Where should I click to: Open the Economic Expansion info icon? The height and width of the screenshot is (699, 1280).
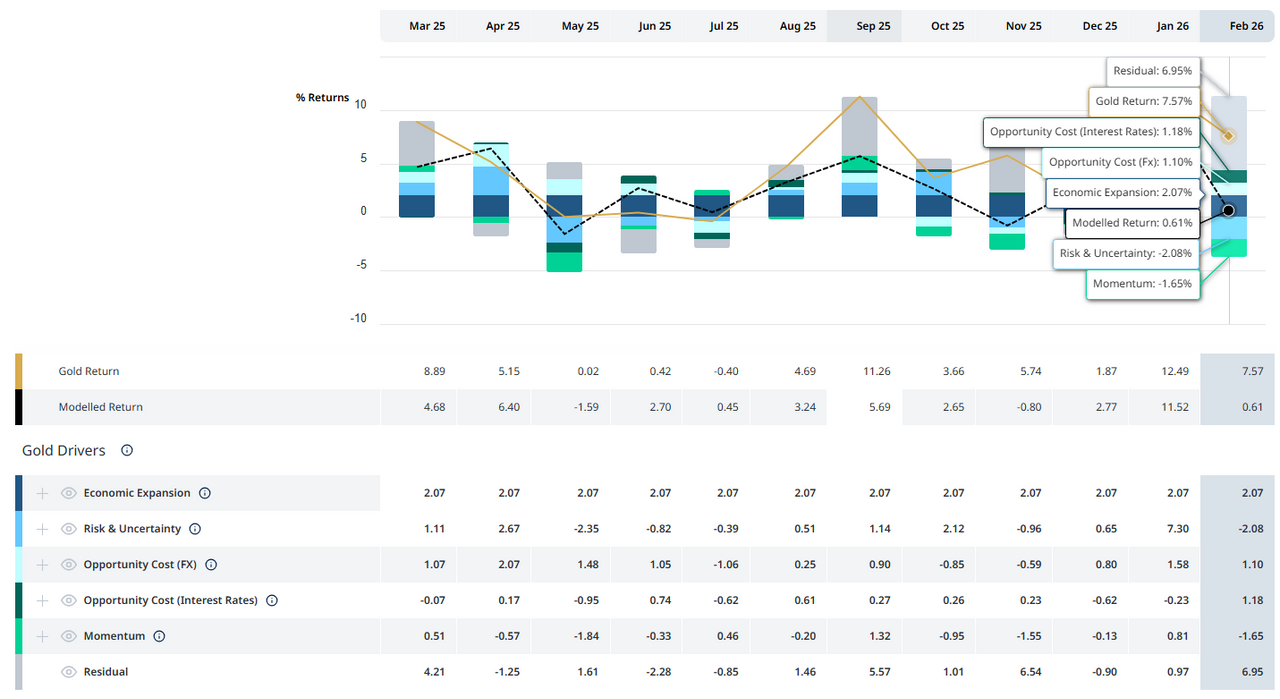coord(205,493)
